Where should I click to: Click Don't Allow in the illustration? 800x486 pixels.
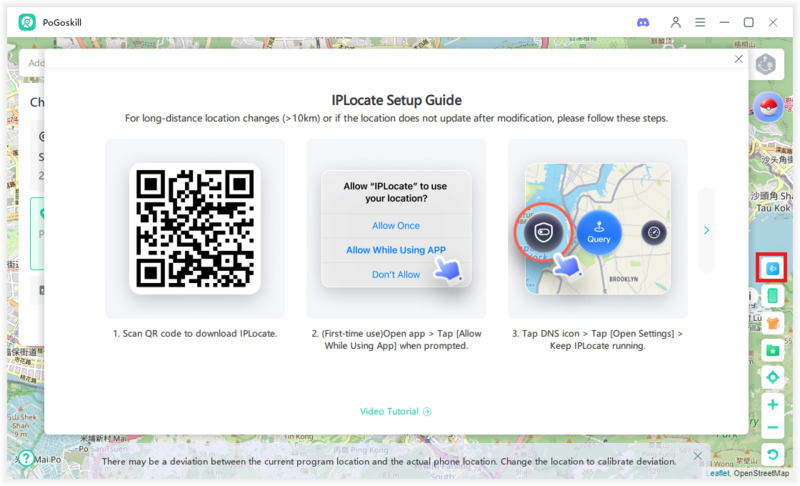point(396,274)
